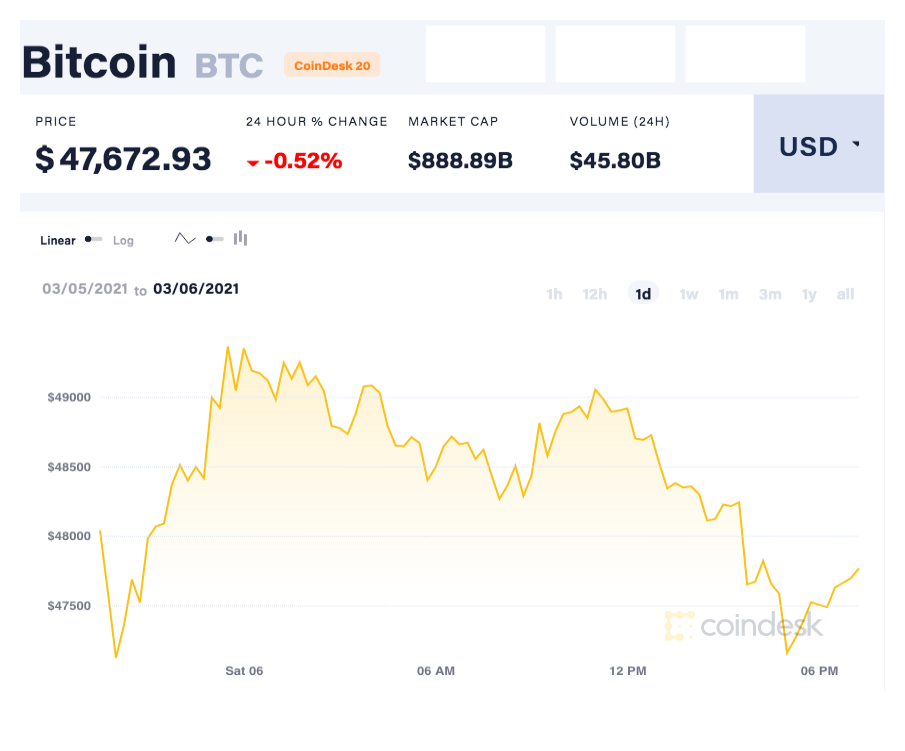Click the CoinDesk 20 badge
This screenshot has height=751, width=905.
tap(332, 66)
